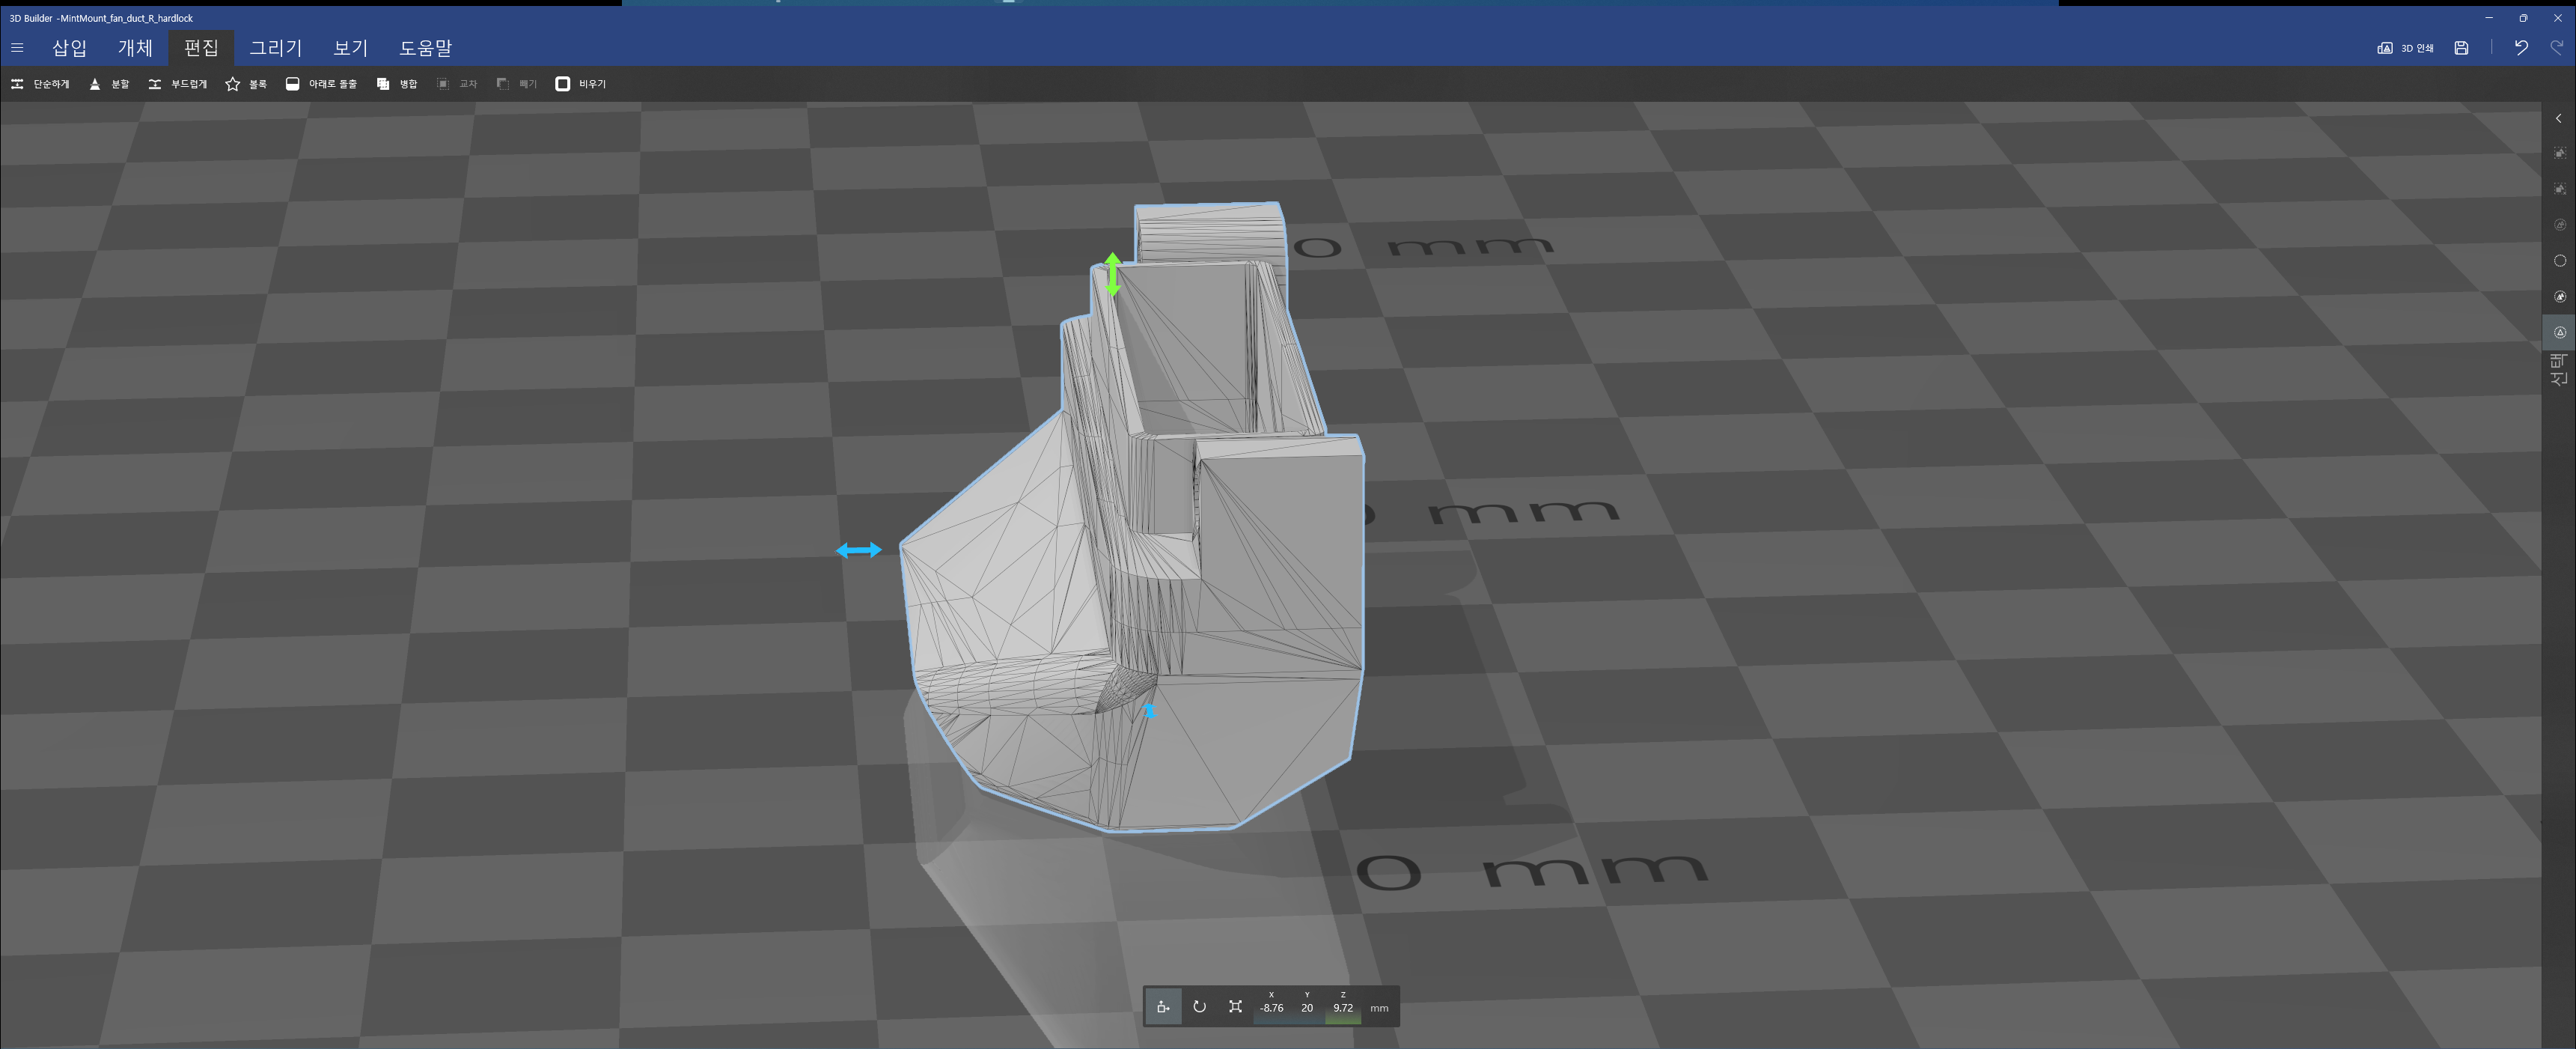This screenshot has height=1049, width=2576.
Task: Select the rotate mode icon
Action: point(1199,1007)
